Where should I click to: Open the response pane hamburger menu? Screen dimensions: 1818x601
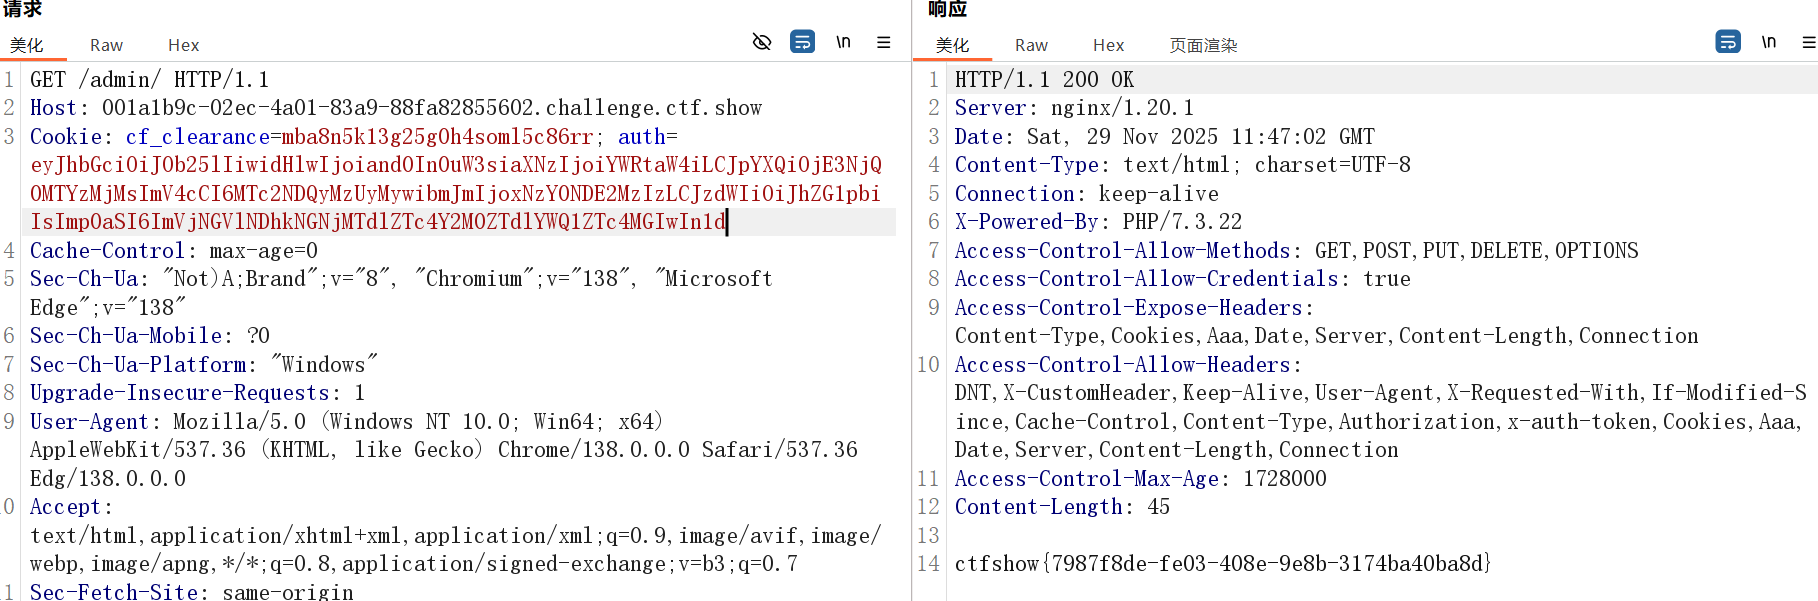1808,42
